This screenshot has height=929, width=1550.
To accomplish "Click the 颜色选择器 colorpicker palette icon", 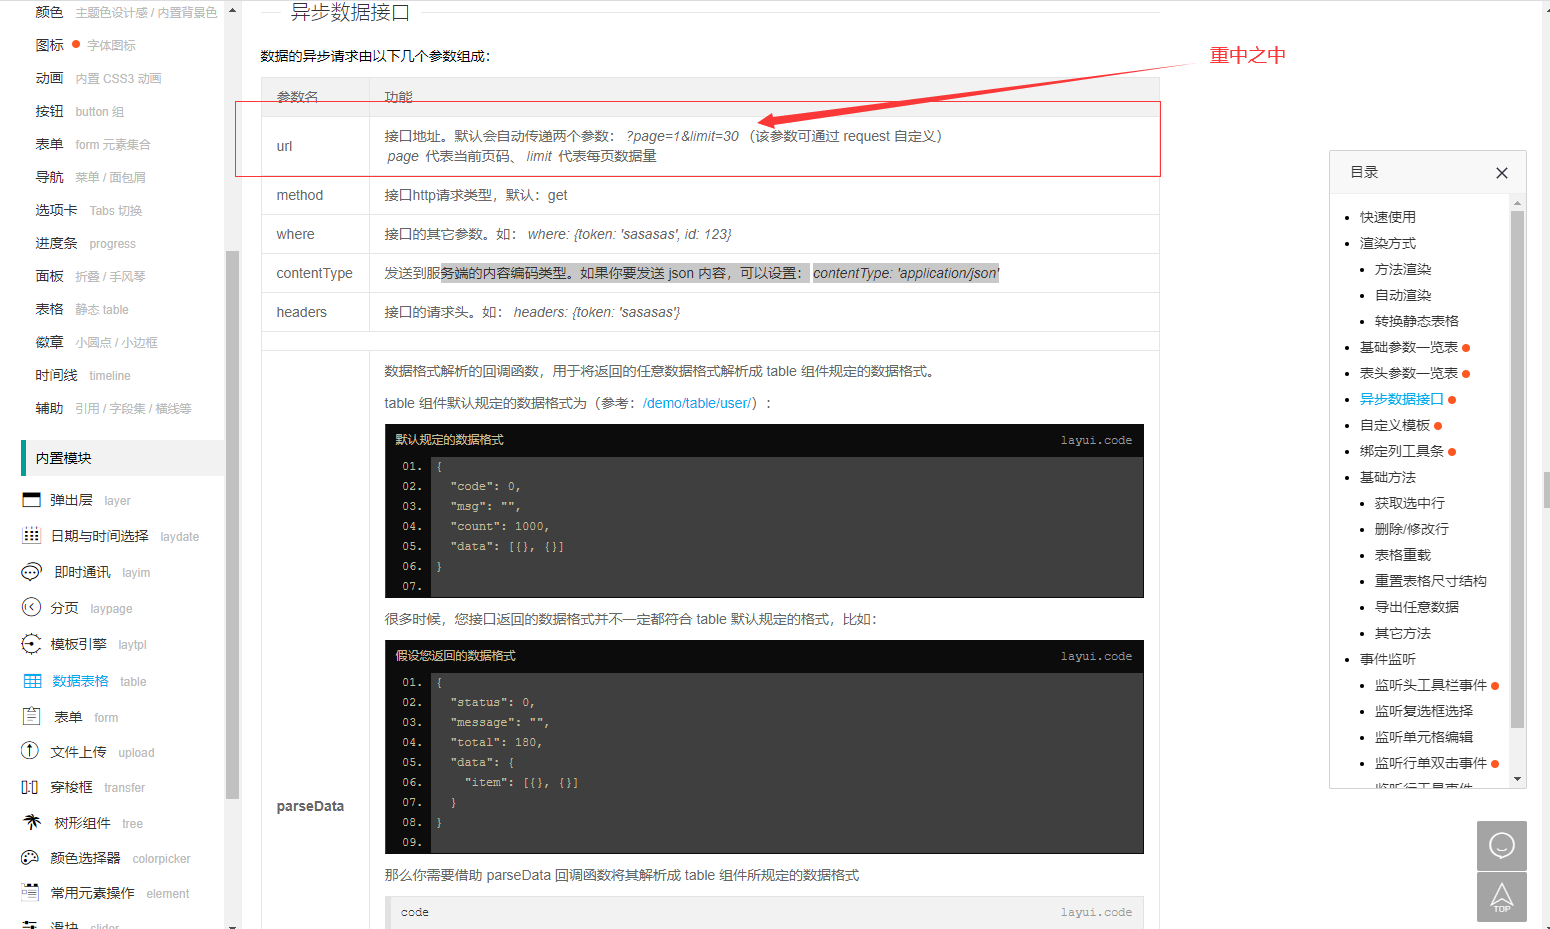I will click(30, 858).
